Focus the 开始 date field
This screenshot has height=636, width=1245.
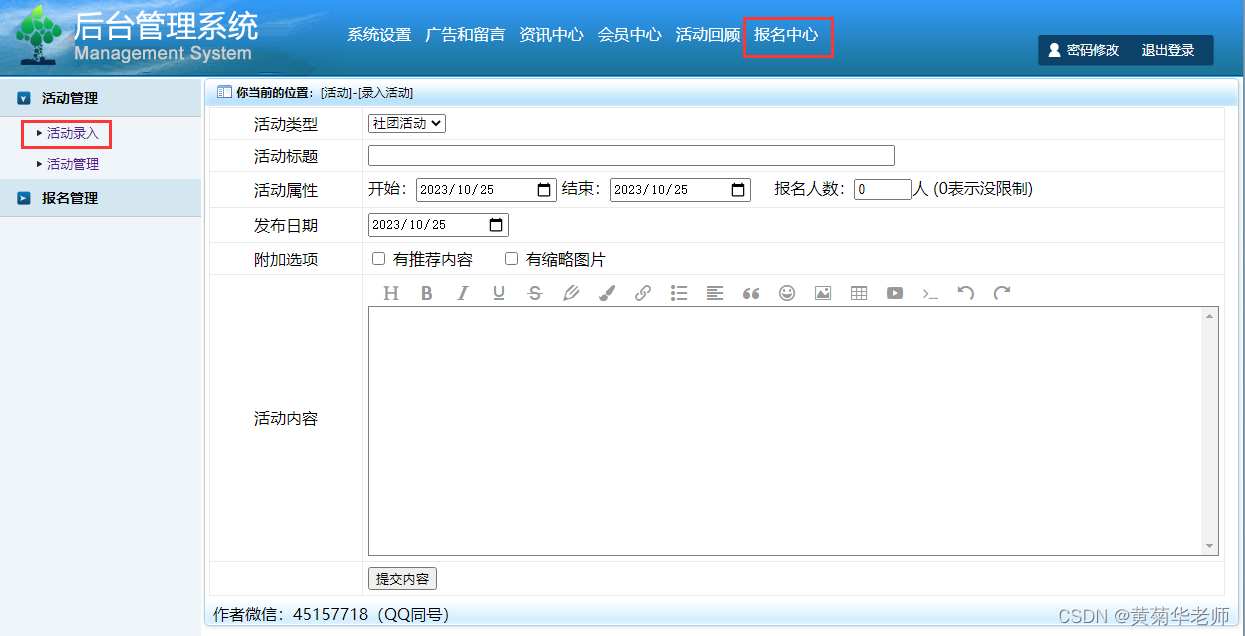(486, 190)
